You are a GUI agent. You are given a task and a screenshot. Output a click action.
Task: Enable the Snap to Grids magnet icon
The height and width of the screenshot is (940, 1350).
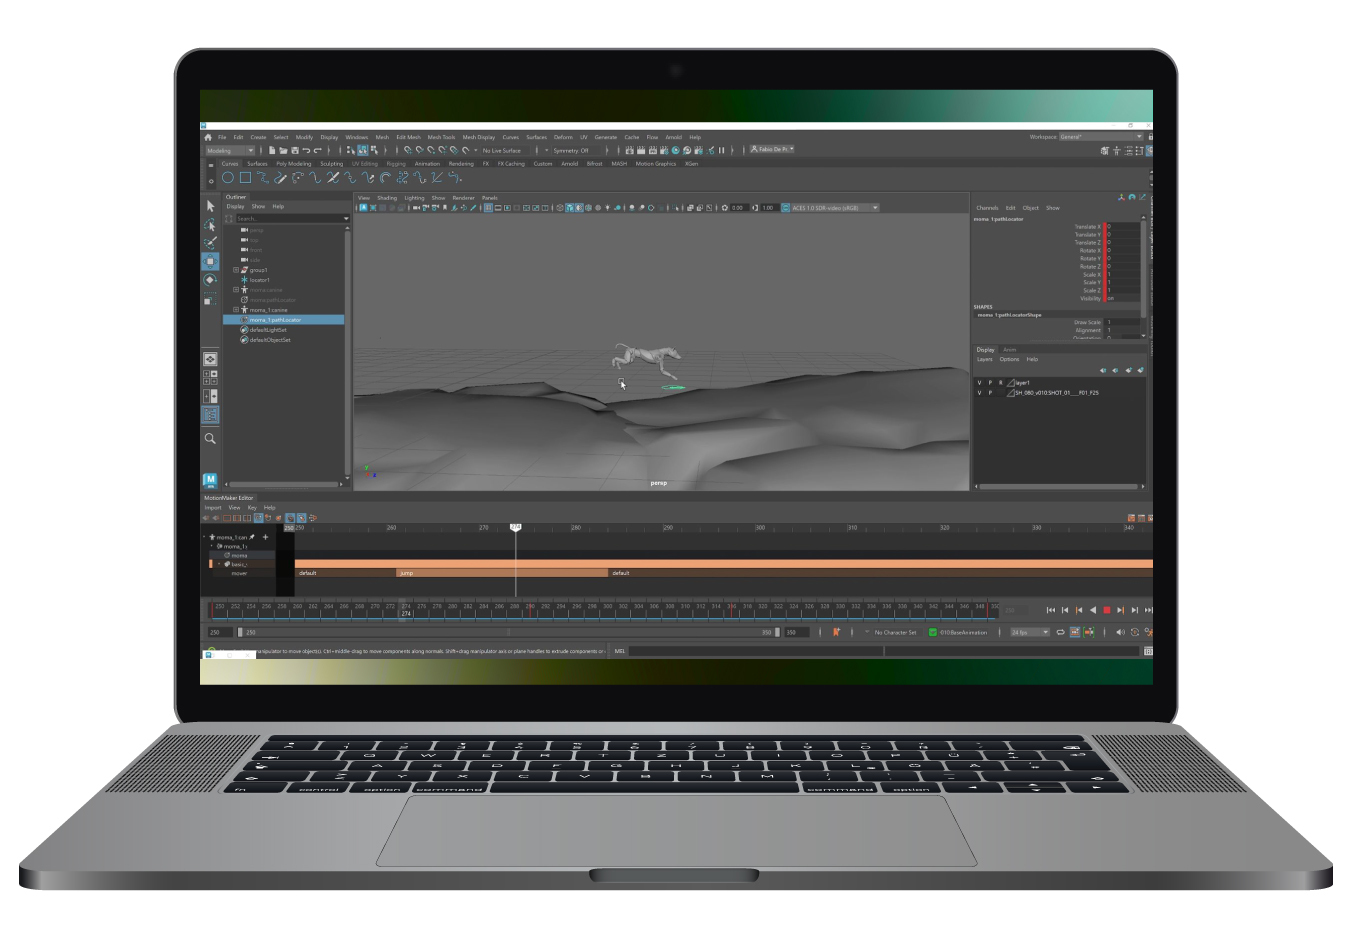[407, 149]
